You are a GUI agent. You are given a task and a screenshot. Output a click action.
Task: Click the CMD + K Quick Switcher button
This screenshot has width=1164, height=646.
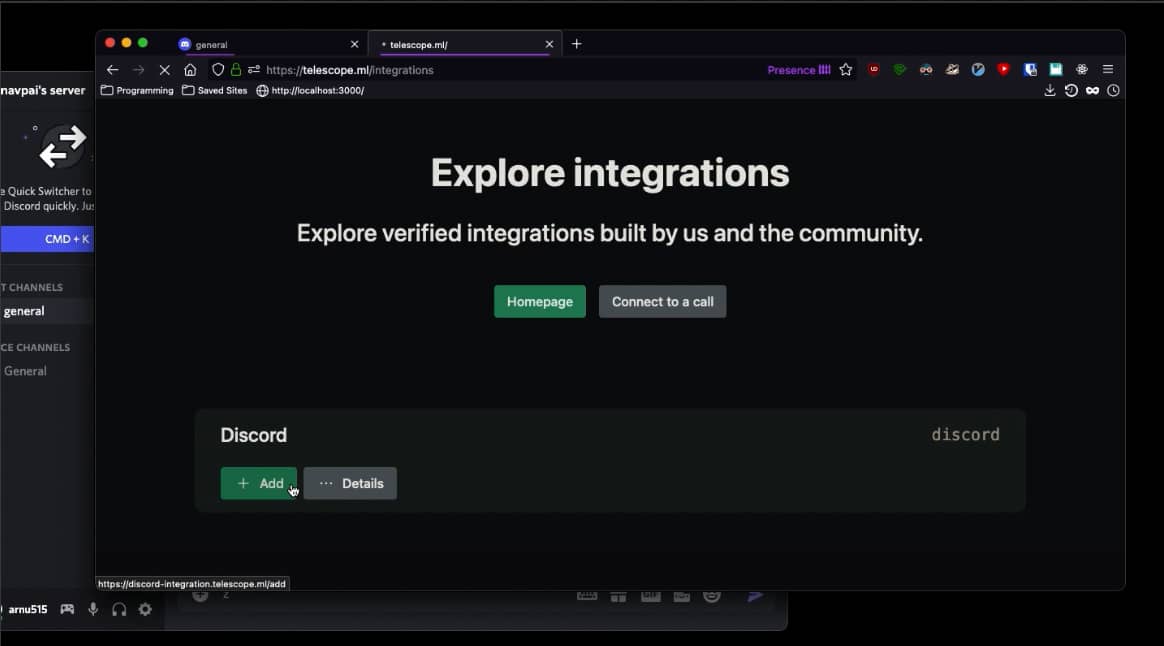click(x=48, y=239)
